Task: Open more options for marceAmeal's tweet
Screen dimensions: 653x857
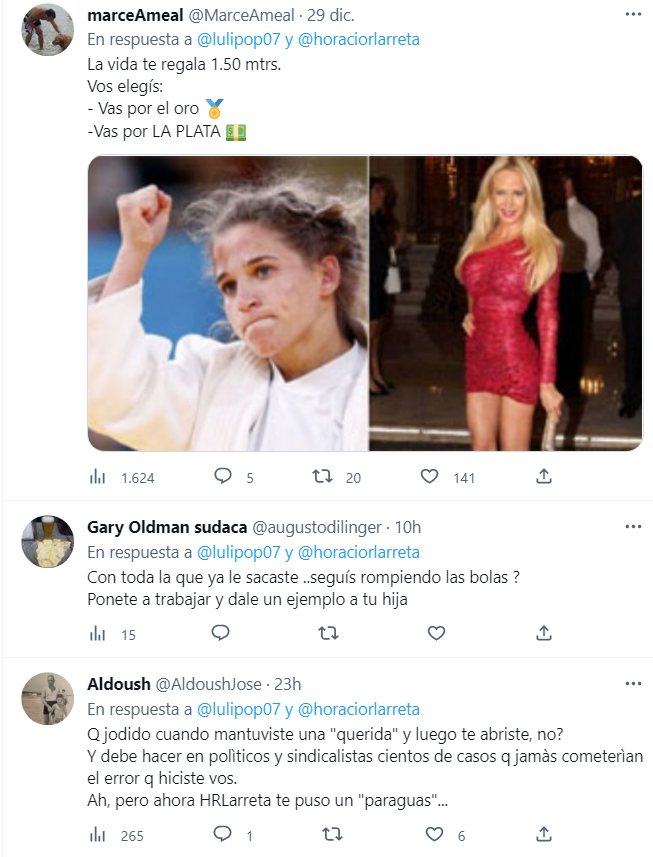Action: (x=632, y=15)
